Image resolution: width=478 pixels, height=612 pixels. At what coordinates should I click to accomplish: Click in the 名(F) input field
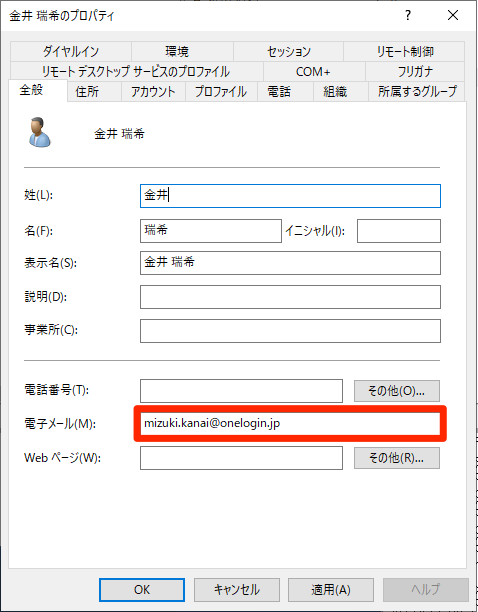[x=211, y=231]
